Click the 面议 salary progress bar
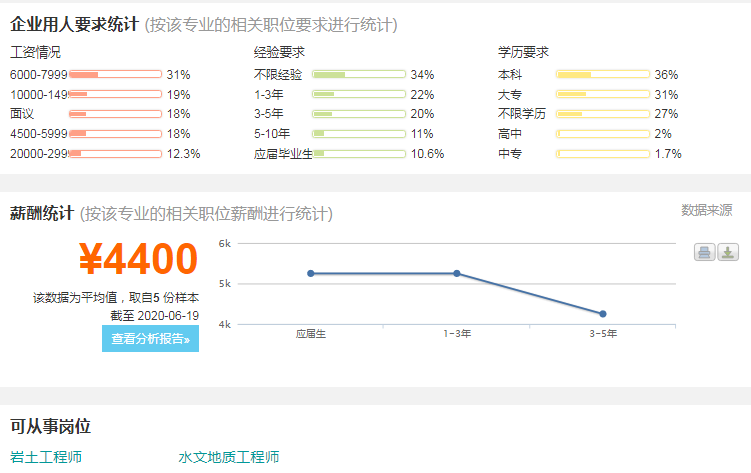Screen dimensions: 751x473 [x=115, y=114]
